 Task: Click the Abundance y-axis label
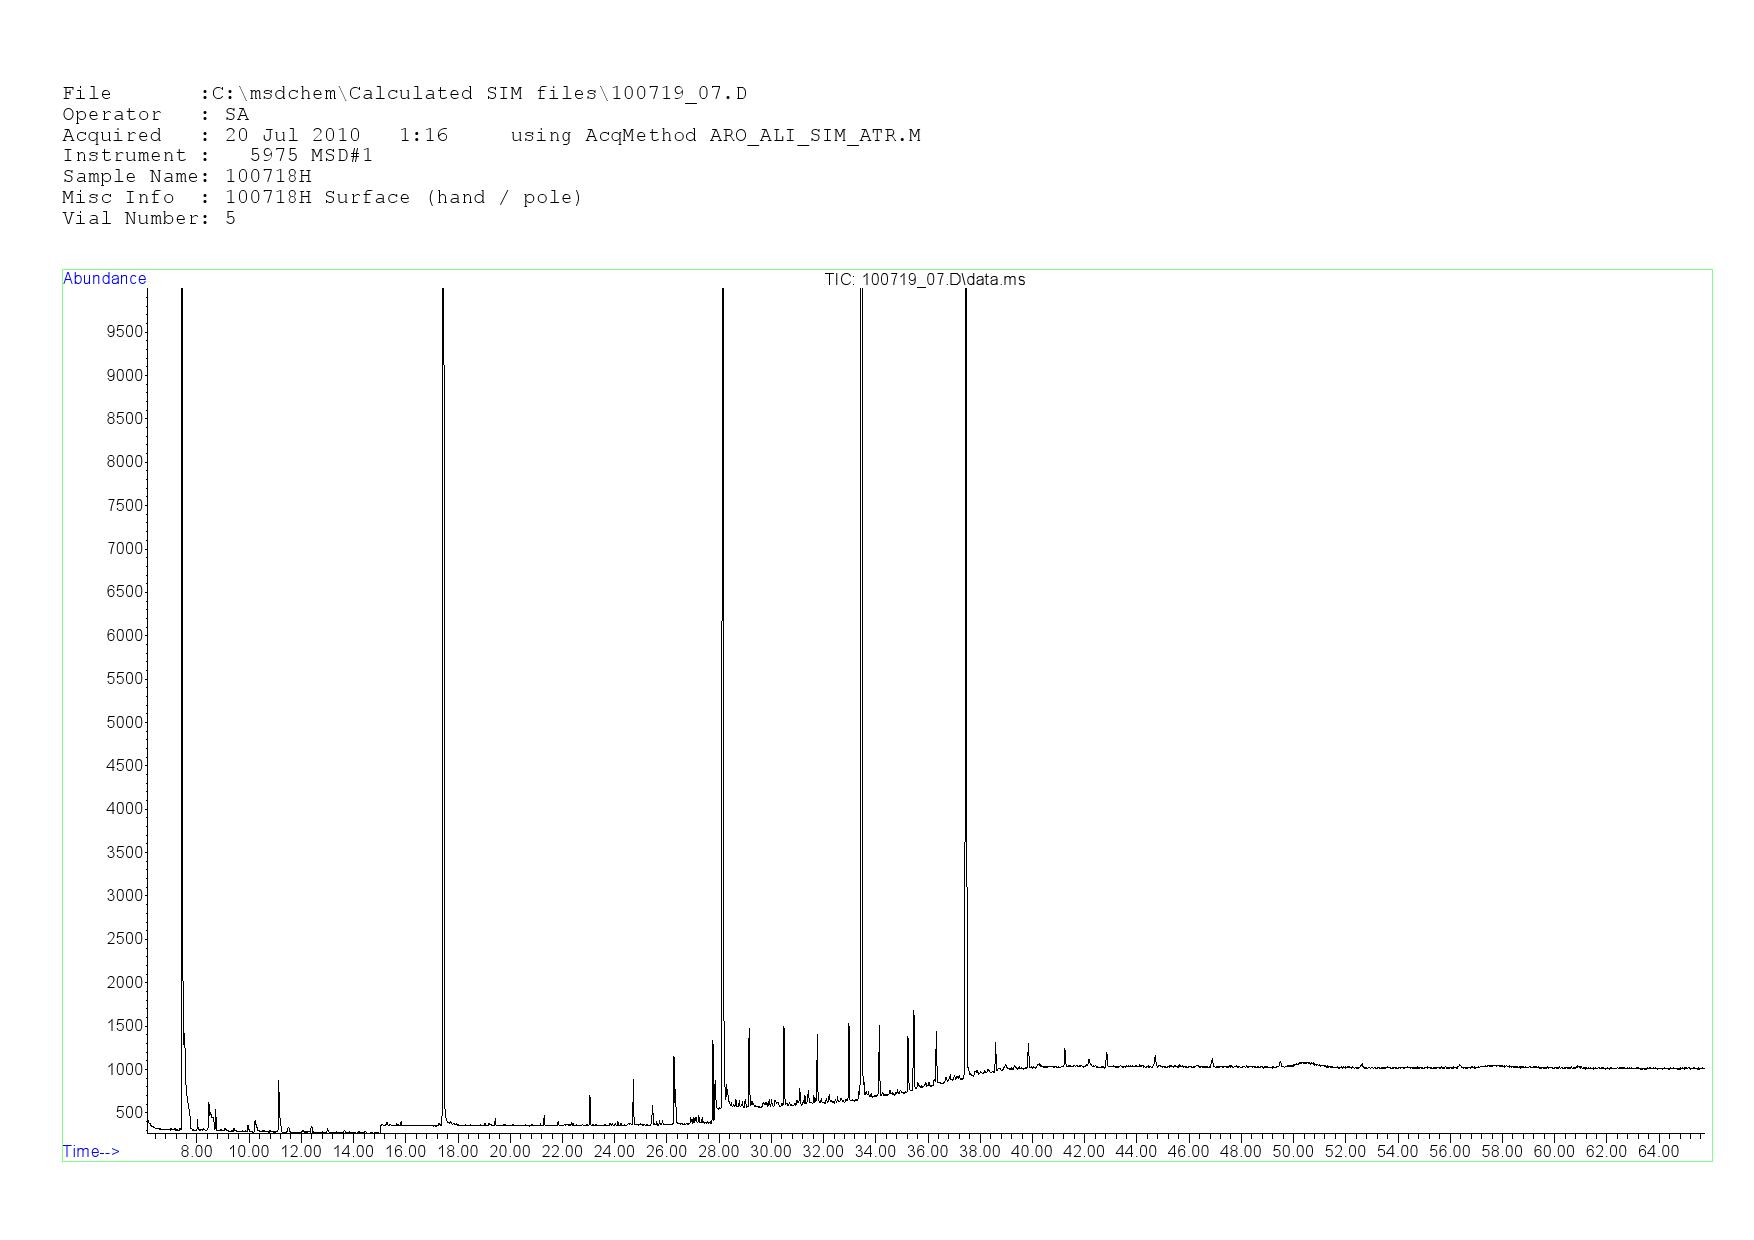click(104, 279)
